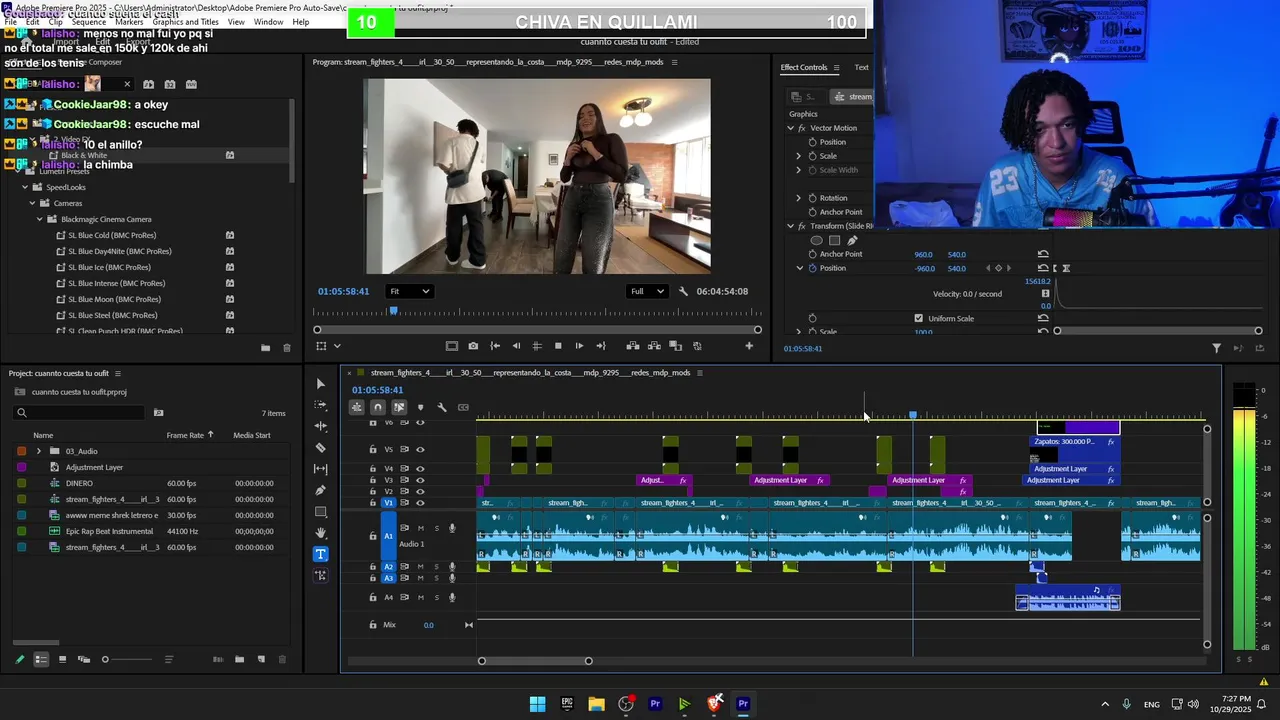Image resolution: width=1280 pixels, height=720 pixels.
Task: Stop playback in Program Monitor
Action: (x=558, y=346)
